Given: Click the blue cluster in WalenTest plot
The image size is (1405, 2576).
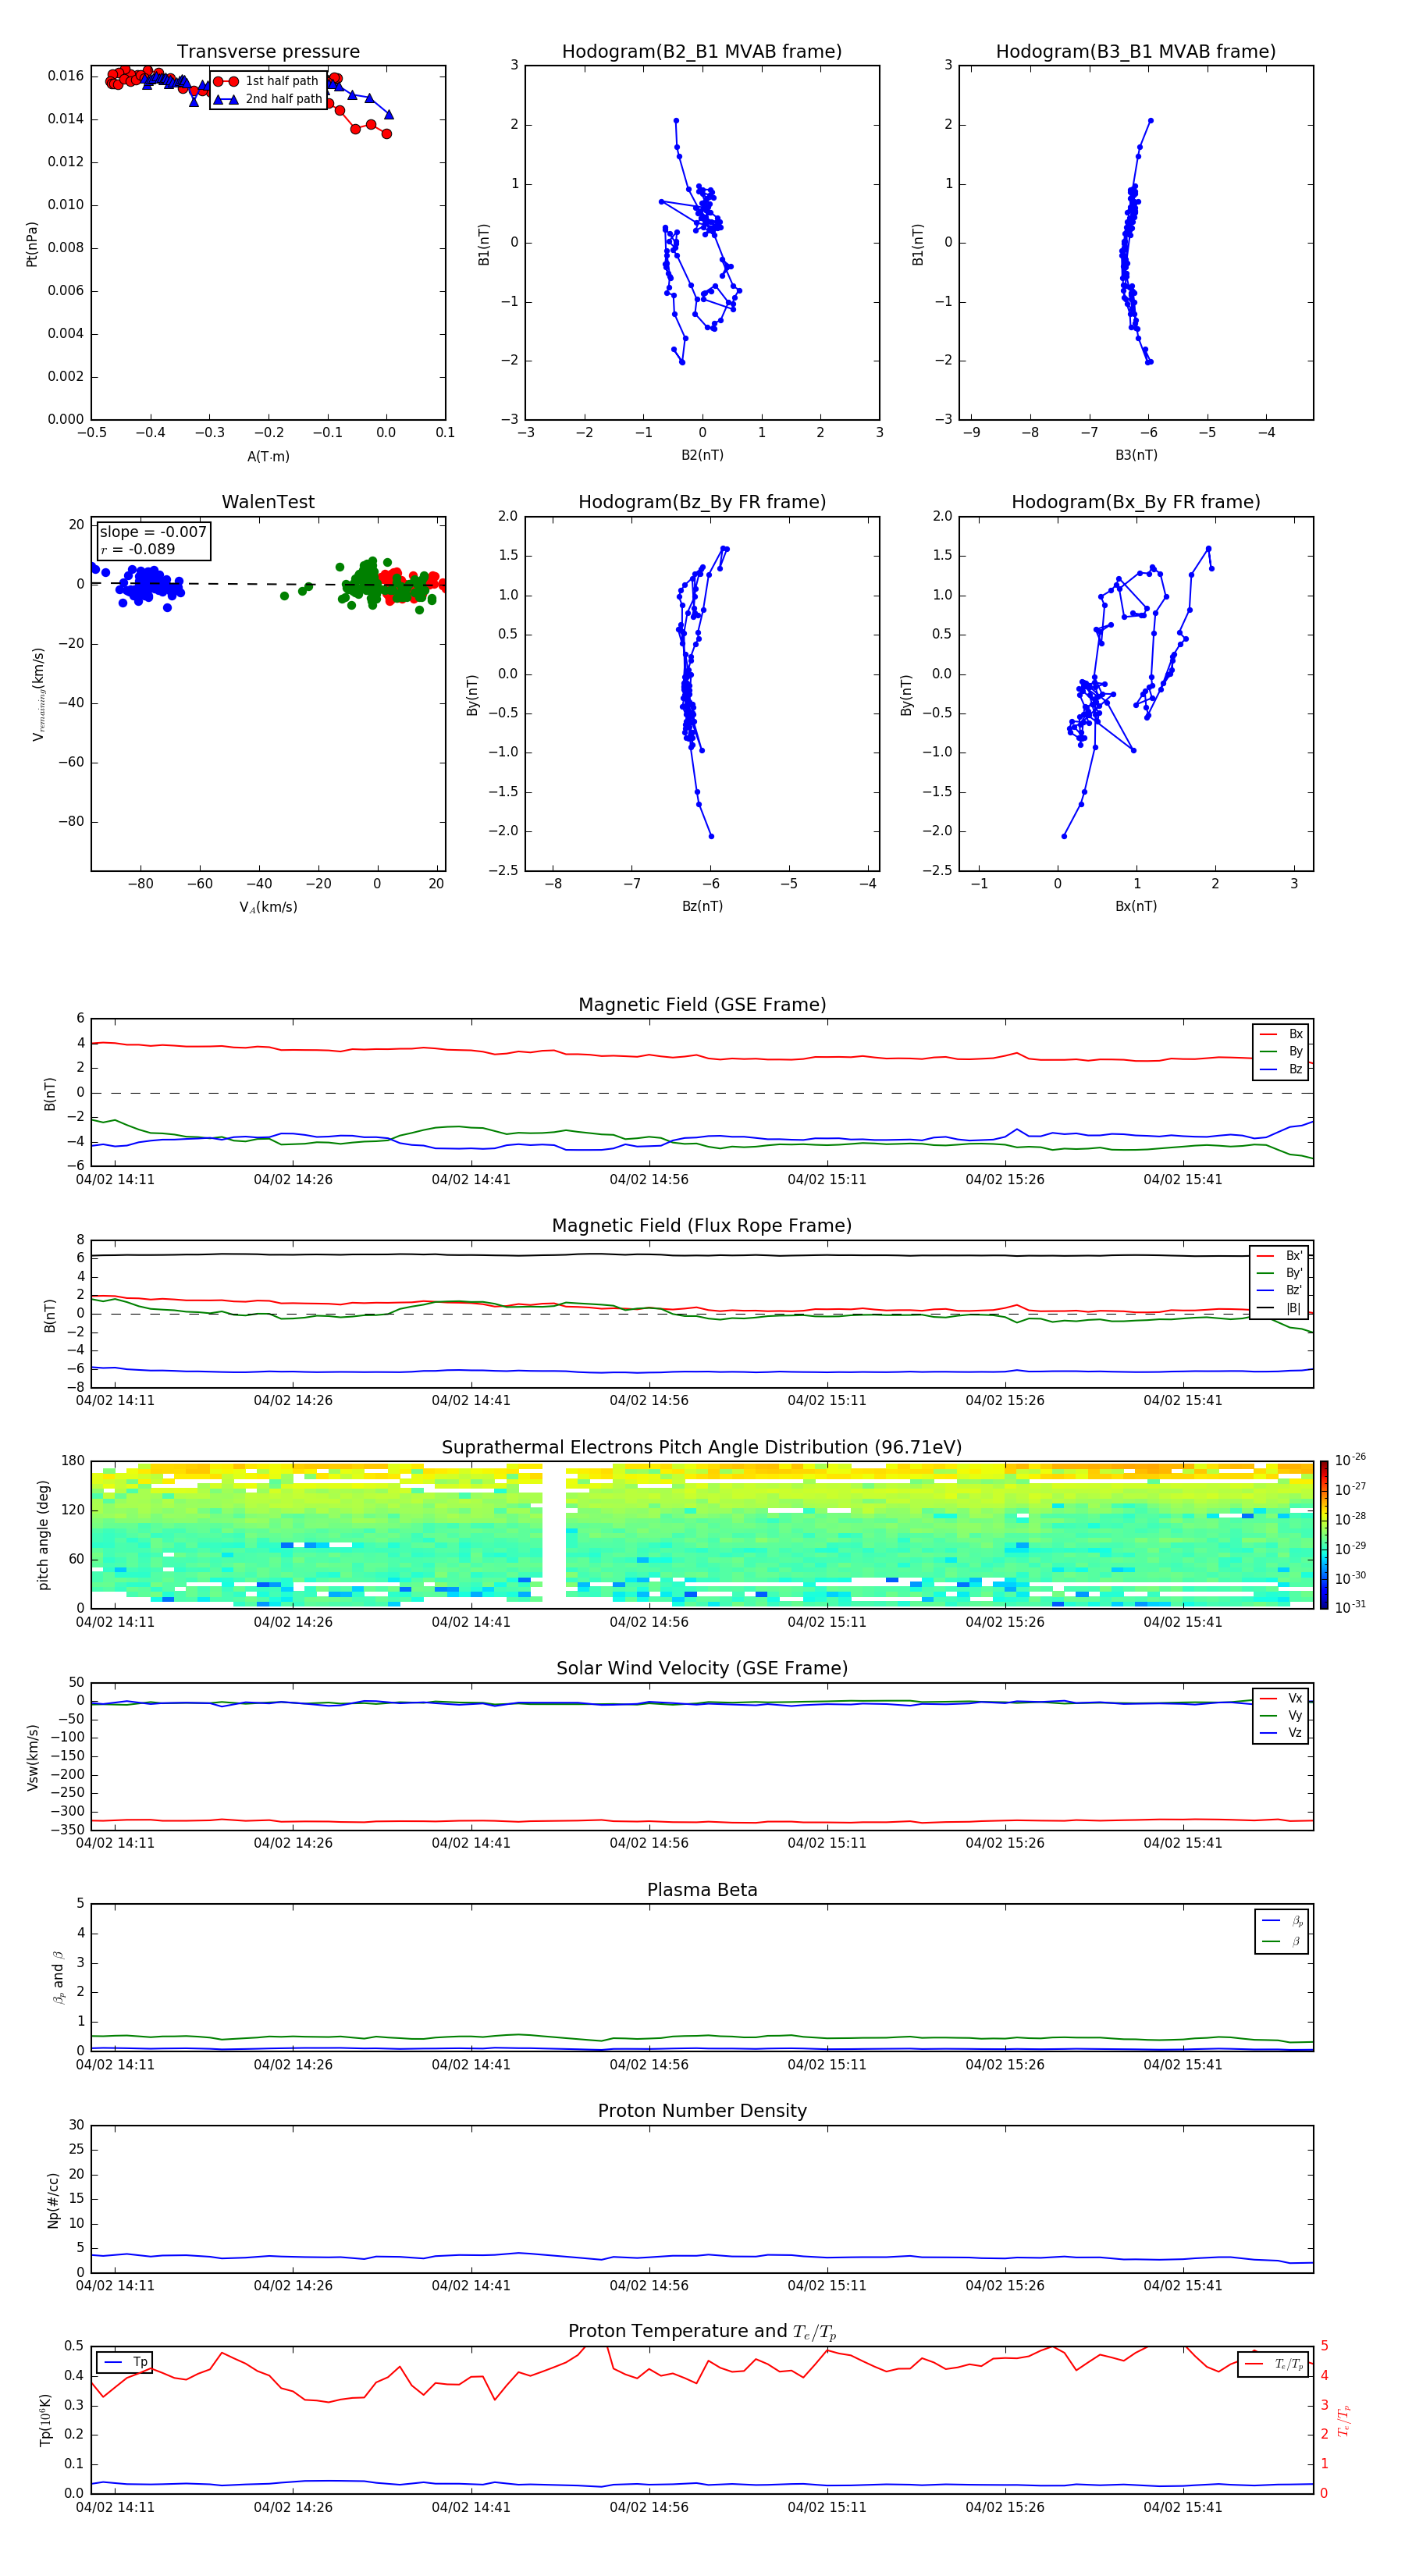Looking at the screenshot, I should pyautogui.click(x=148, y=584).
